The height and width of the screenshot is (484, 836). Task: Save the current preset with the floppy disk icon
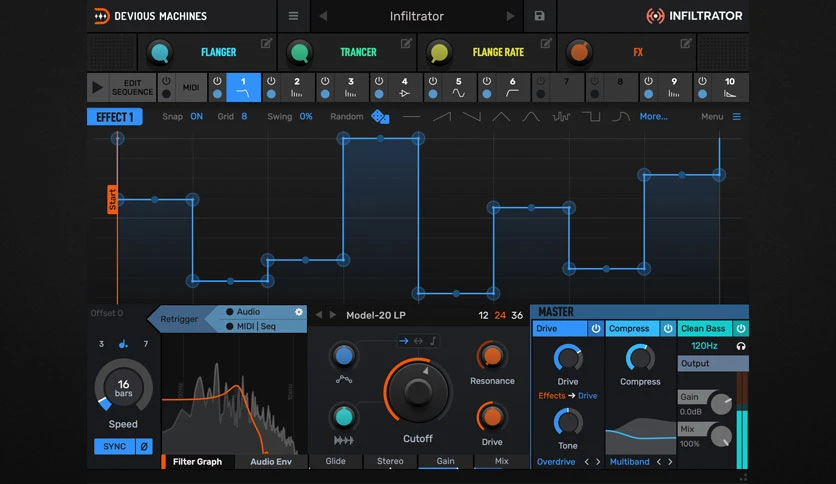coord(540,16)
